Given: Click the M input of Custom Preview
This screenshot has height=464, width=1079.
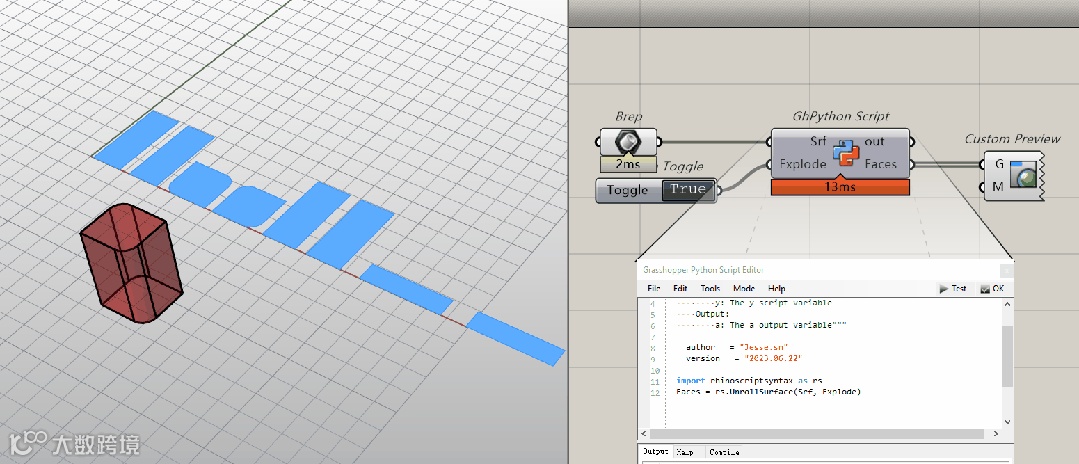Looking at the screenshot, I should point(998,187).
